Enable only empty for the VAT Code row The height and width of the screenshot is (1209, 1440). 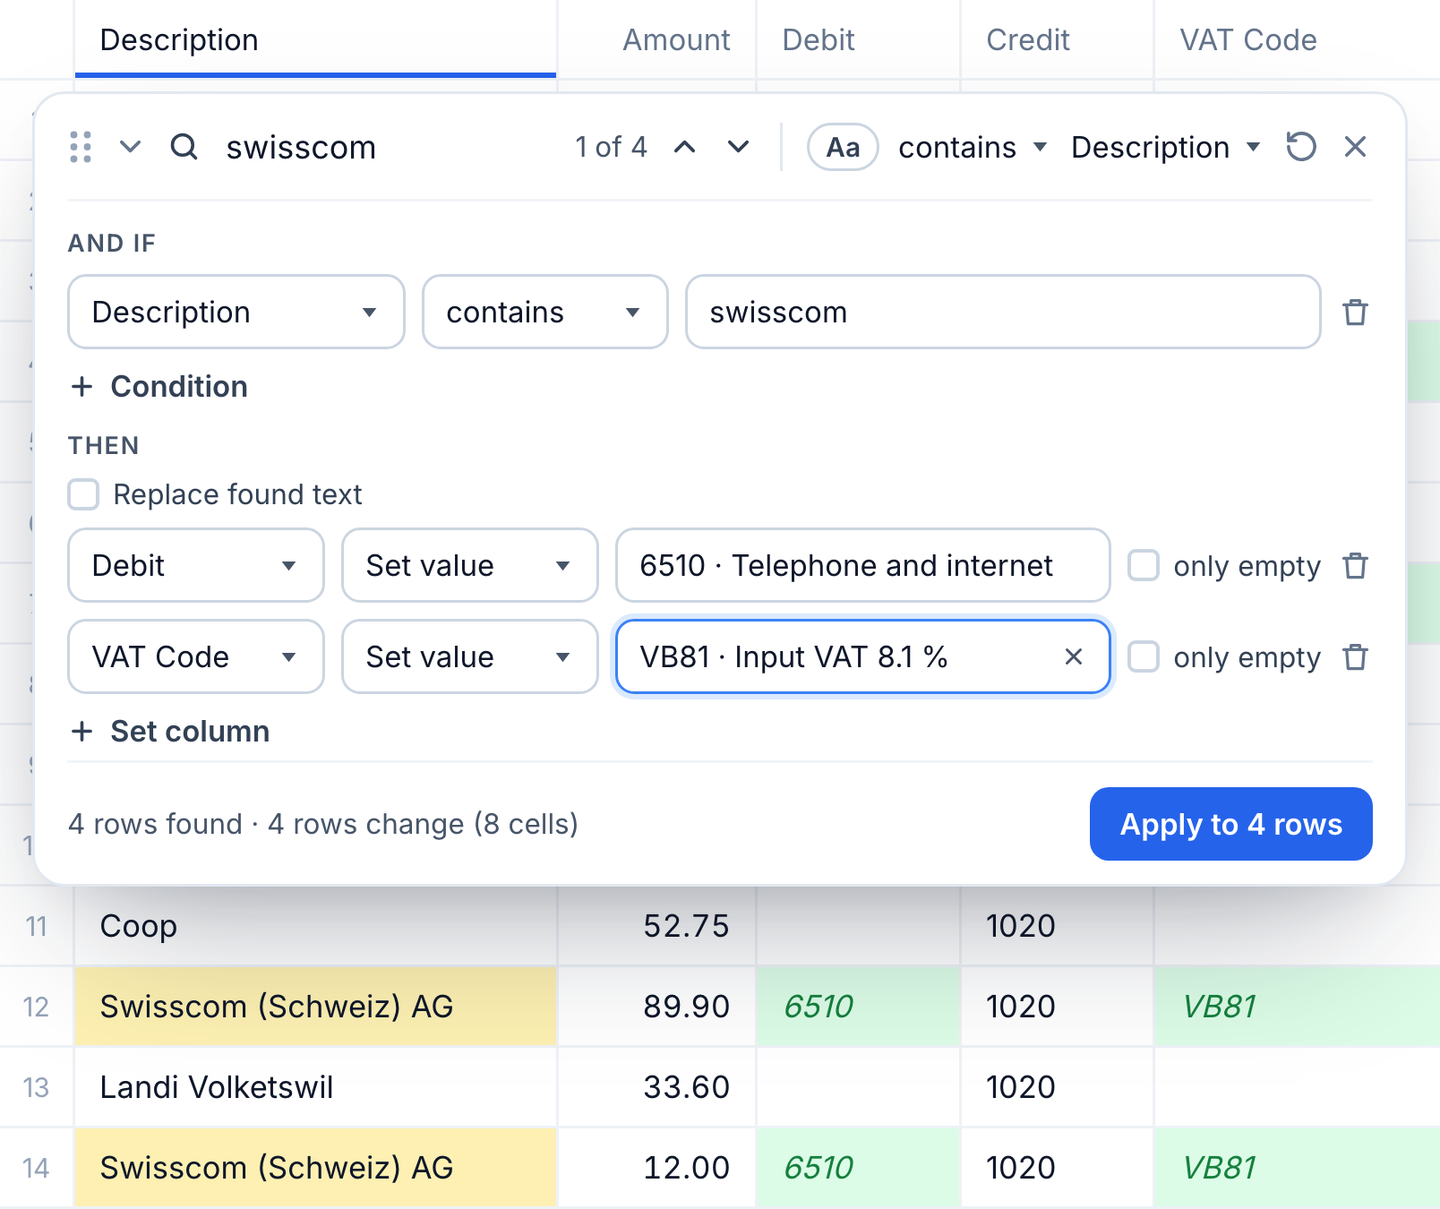pos(1143,657)
